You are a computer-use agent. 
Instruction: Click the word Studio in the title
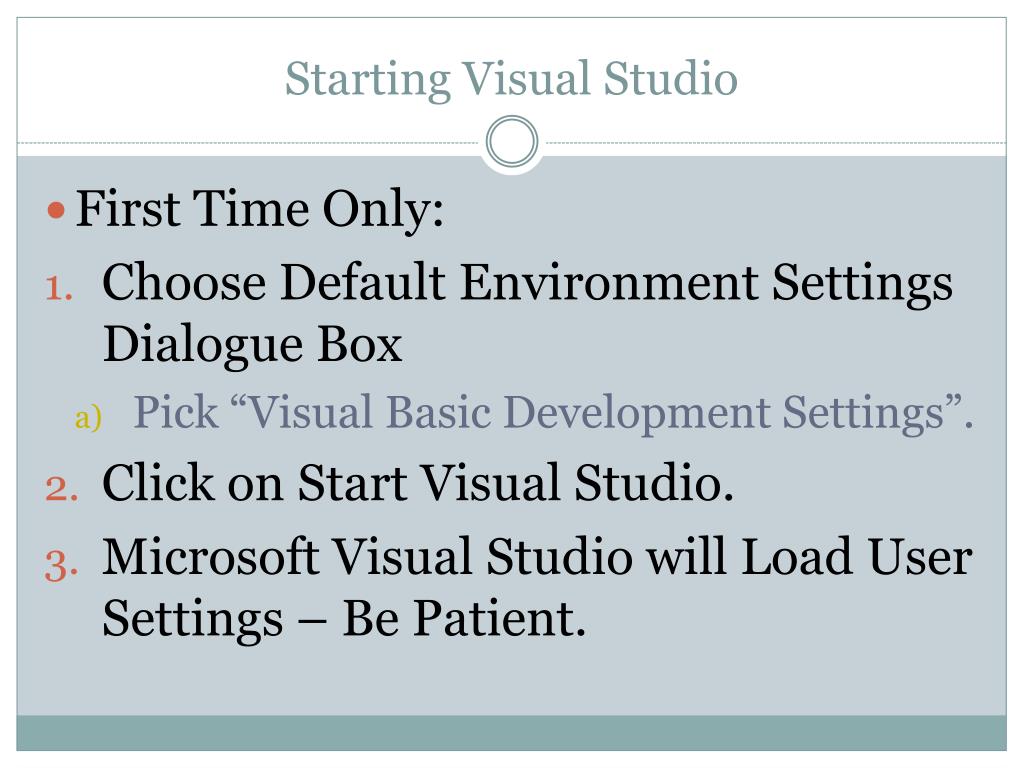pyautogui.click(x=671, y=78)
